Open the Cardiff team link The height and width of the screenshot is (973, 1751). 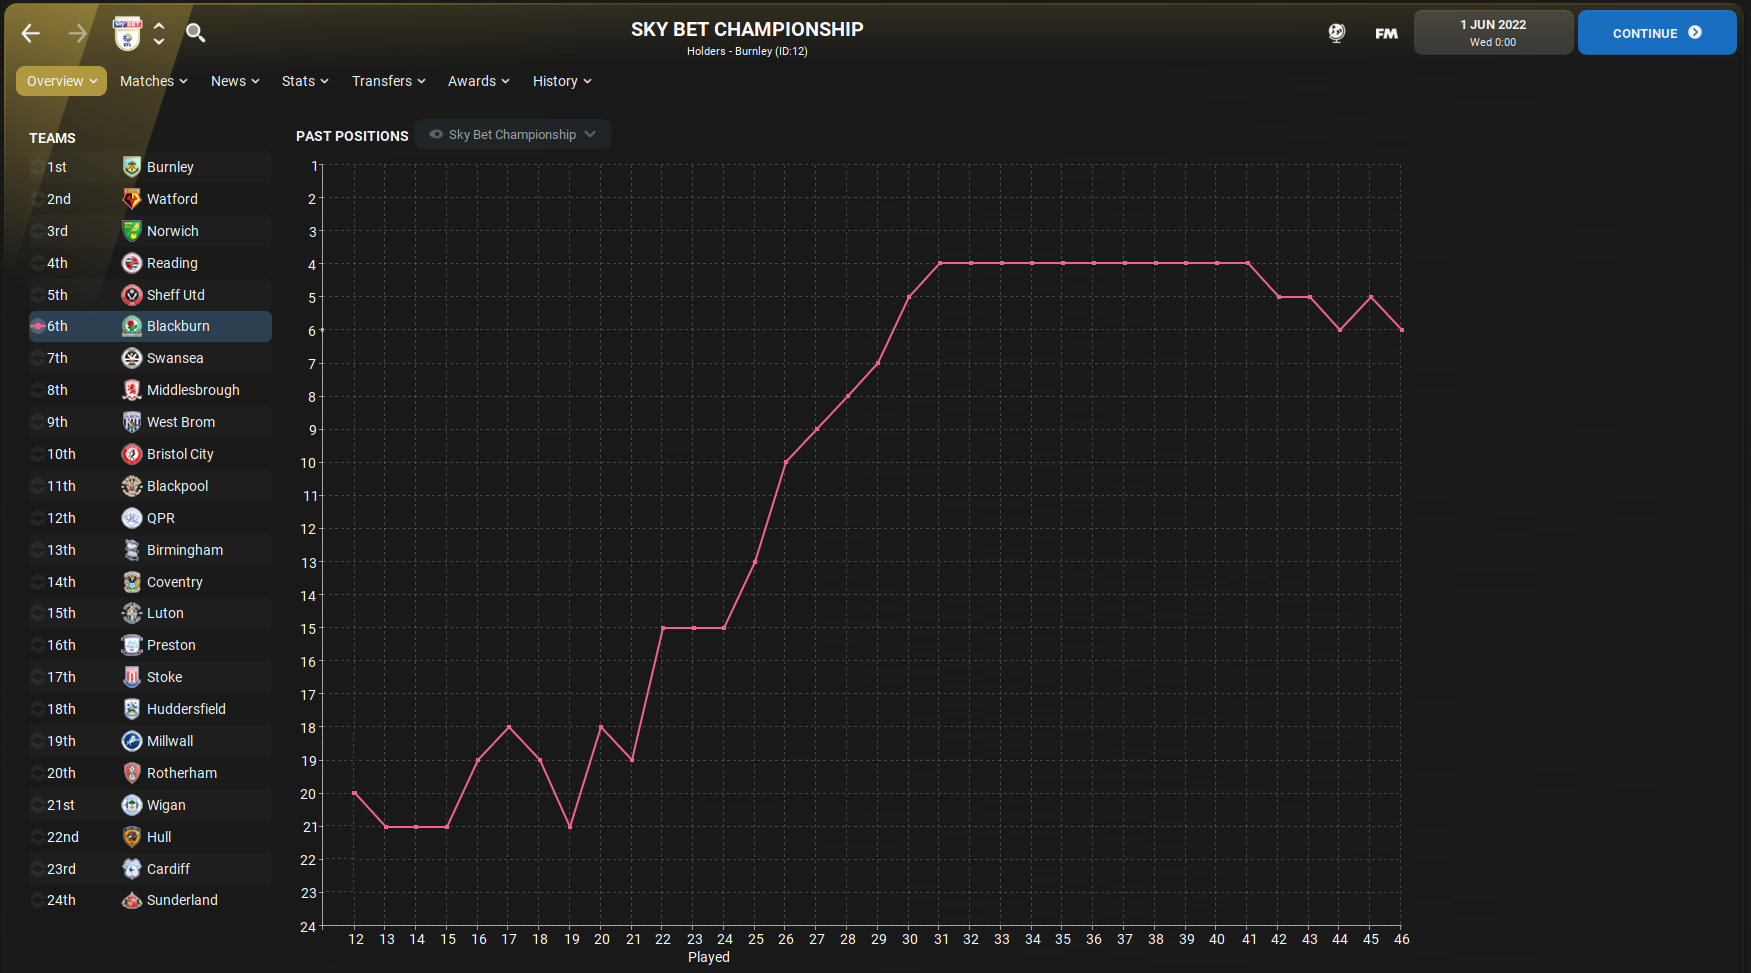[168, 869]
